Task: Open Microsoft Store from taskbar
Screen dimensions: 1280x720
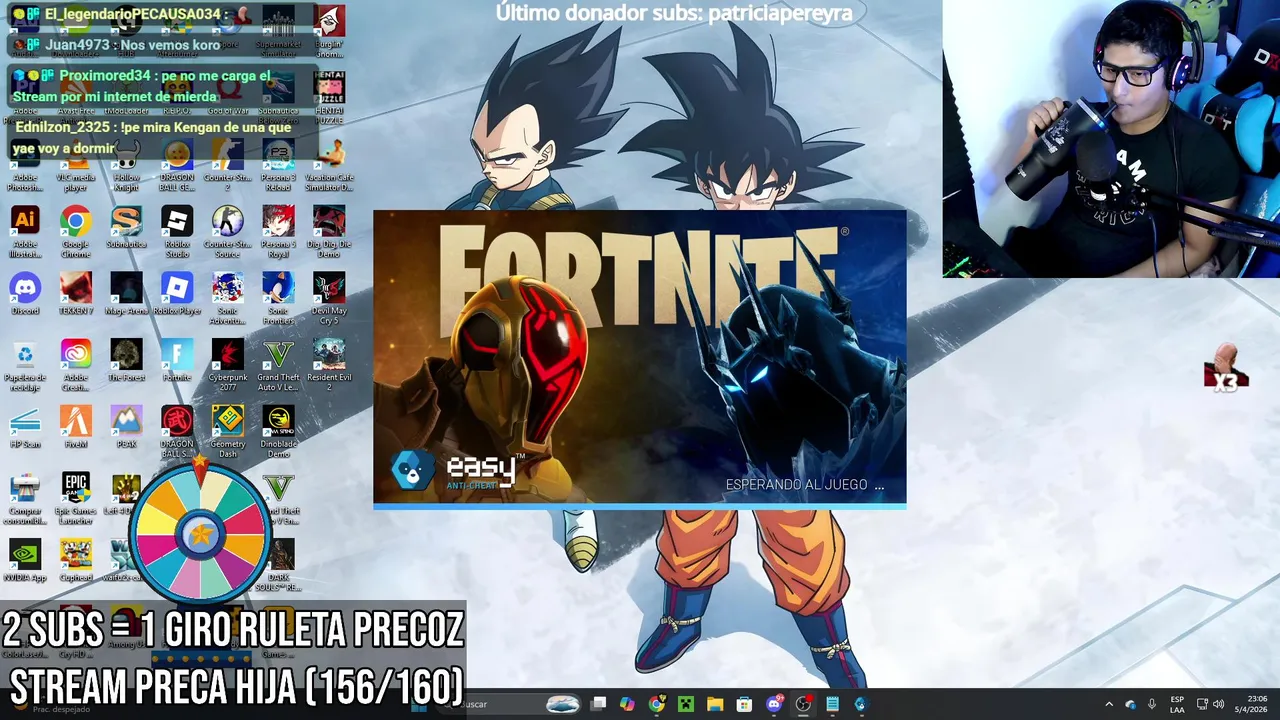Action: 744,704
